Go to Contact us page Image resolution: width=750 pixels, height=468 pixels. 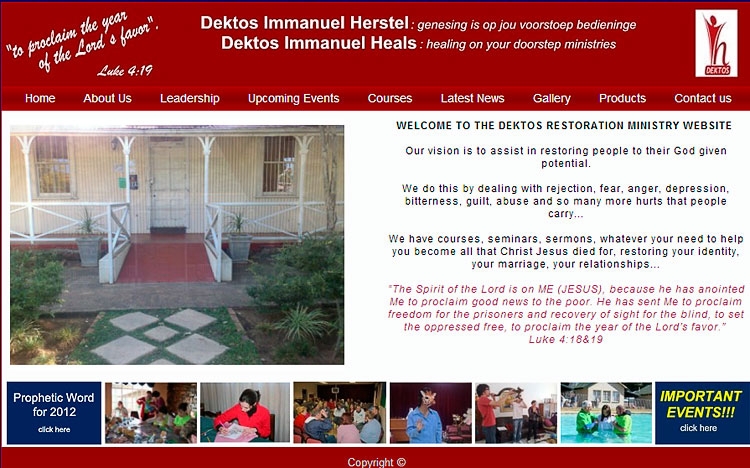[x=703, y=98]
